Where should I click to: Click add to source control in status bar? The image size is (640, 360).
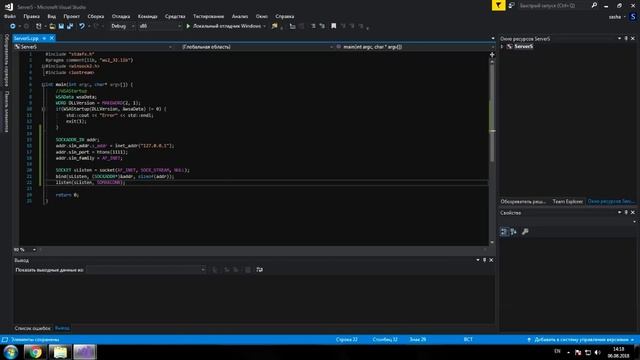pyautogui.click(x=581, y=340)
